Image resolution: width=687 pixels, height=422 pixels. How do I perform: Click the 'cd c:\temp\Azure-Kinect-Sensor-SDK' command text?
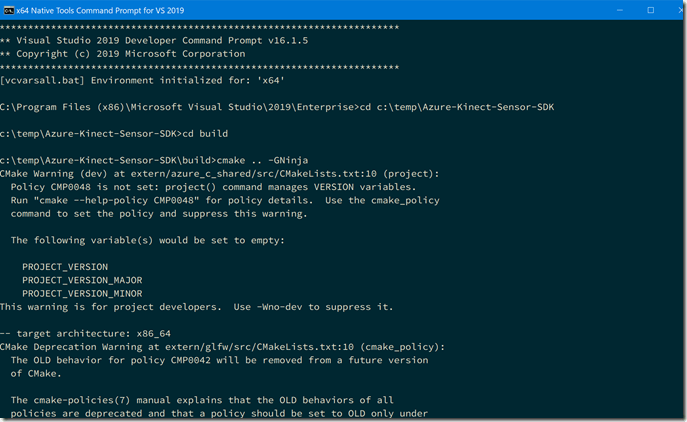pyautogui.click(x=465, y=105)
